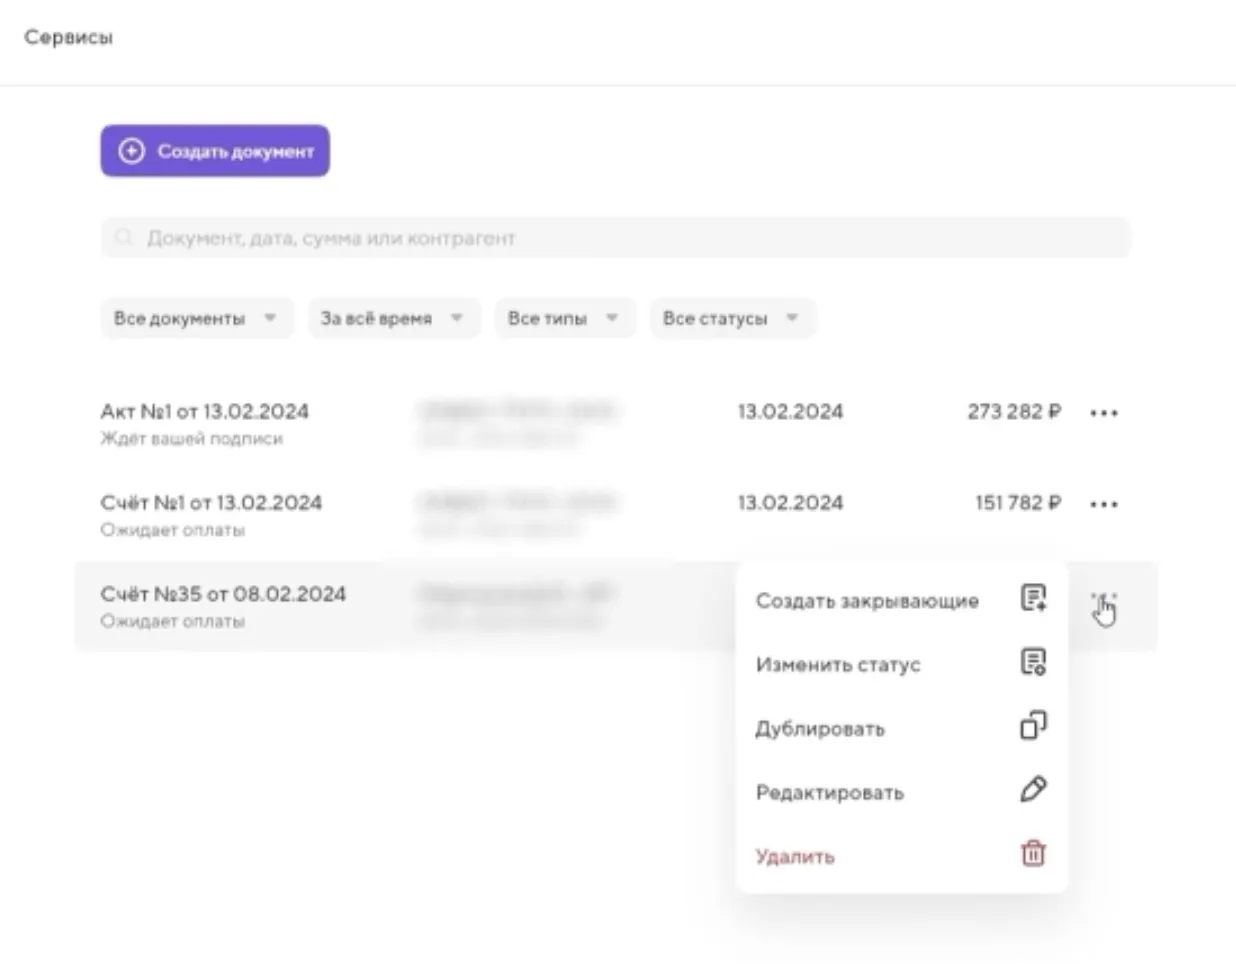The image size is (1236, 964).
Task: Click the search magnifier icon
Action: click(x=122, y=237)
